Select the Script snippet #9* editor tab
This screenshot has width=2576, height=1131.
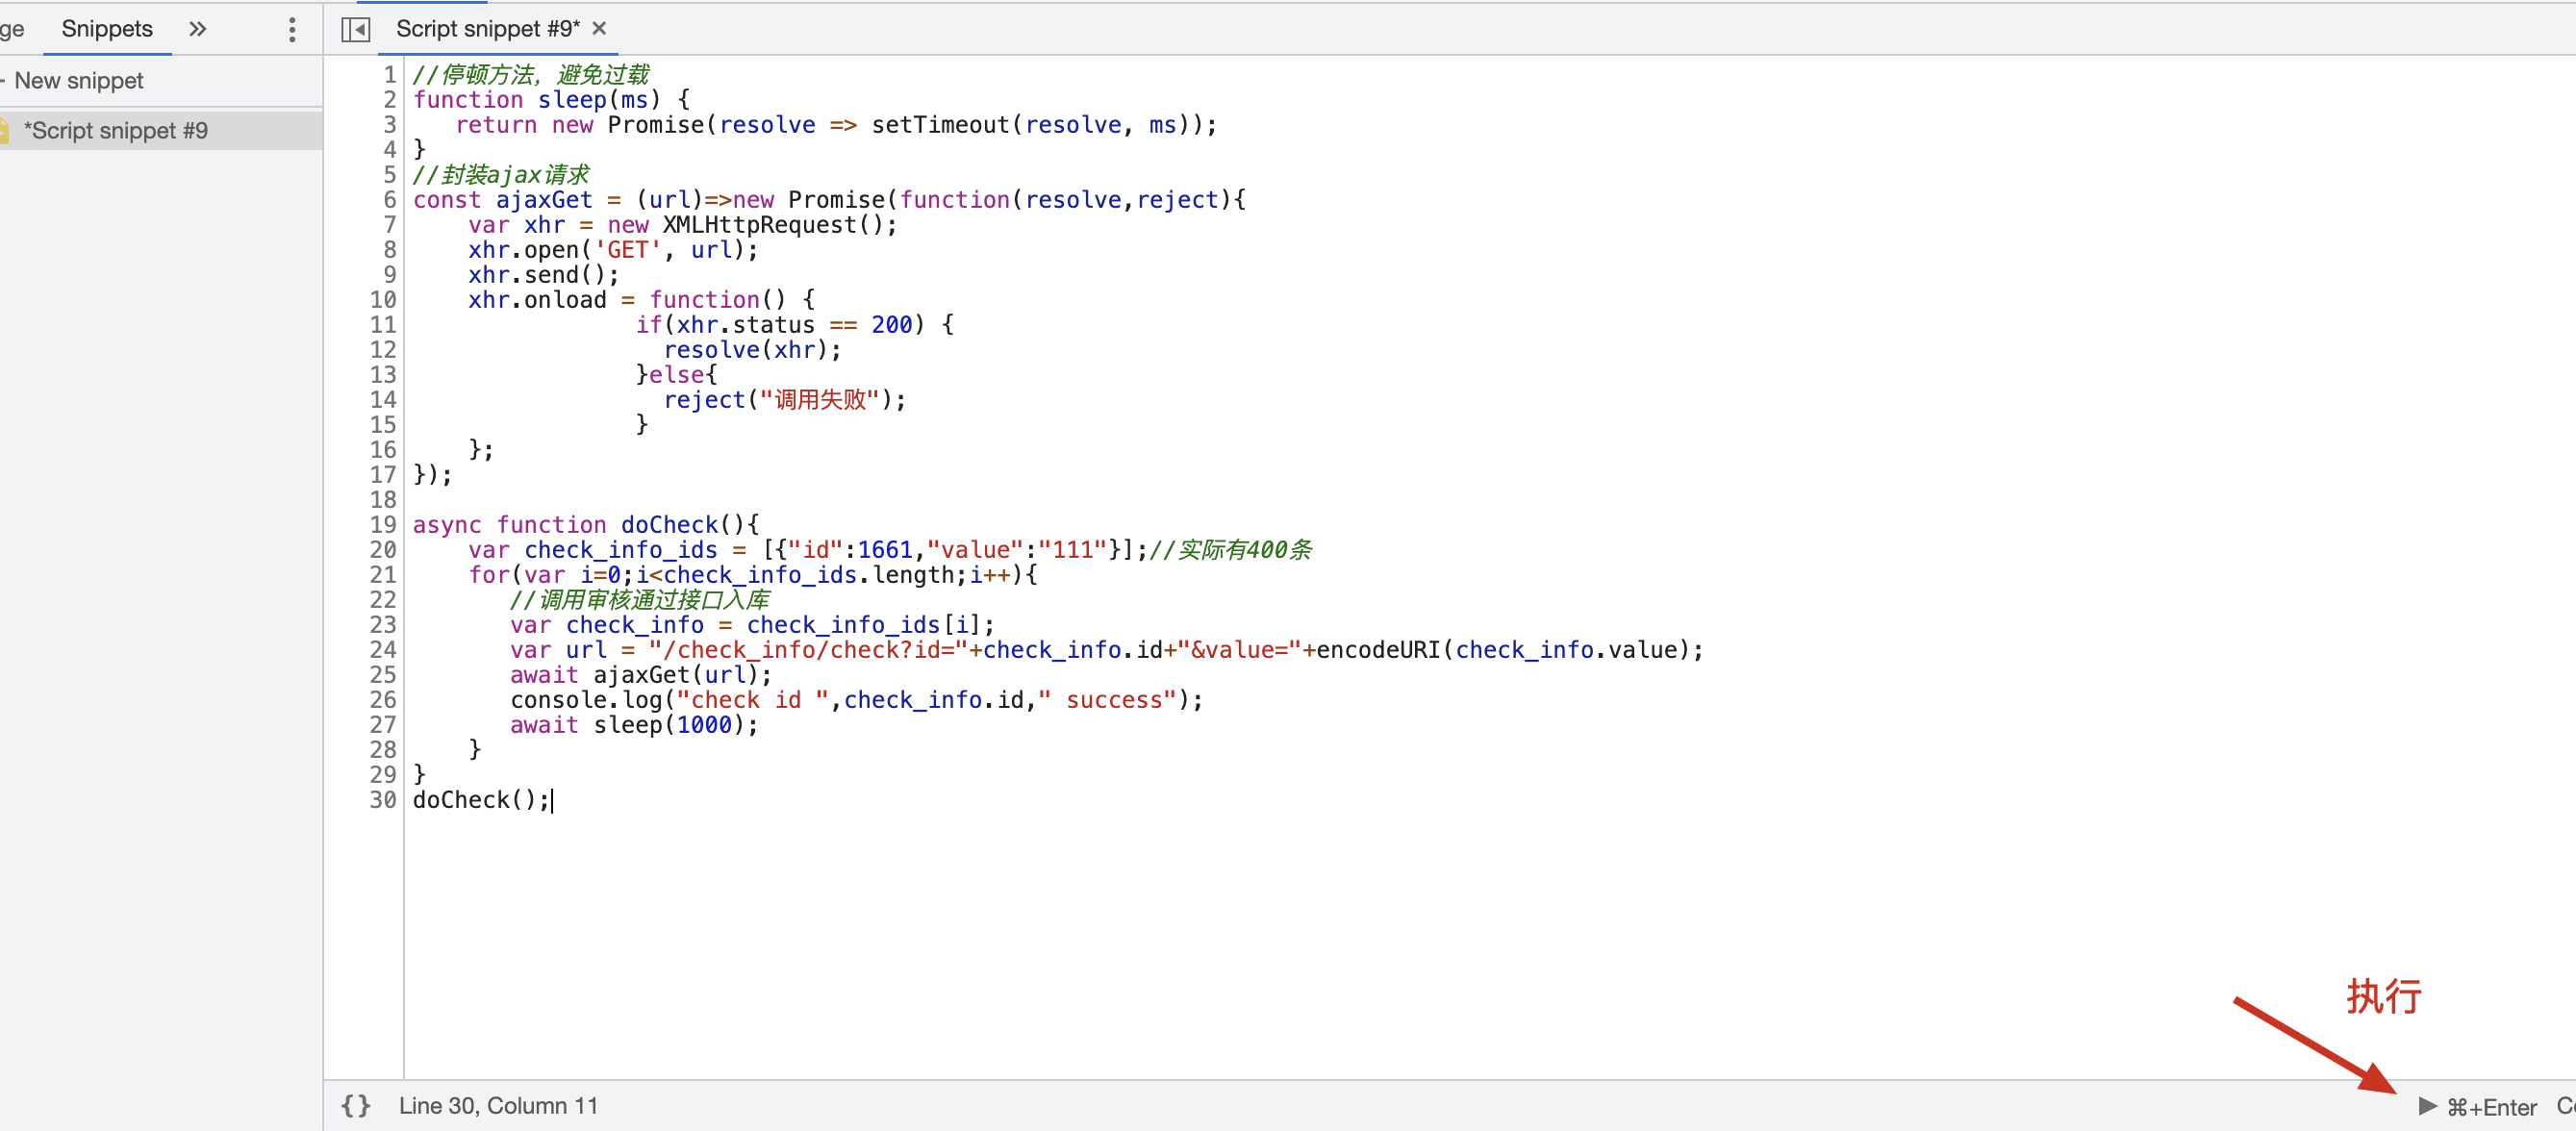pyautogui.click(x=487, y=29)
